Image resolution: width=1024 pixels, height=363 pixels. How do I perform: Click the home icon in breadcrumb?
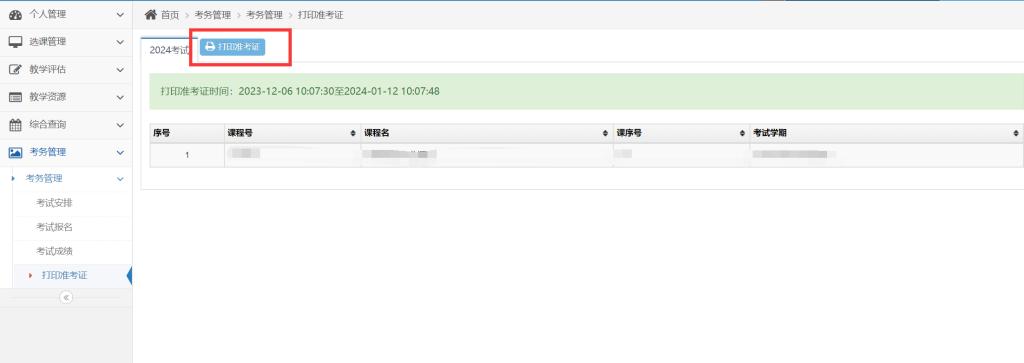click(x=151, y=14)
